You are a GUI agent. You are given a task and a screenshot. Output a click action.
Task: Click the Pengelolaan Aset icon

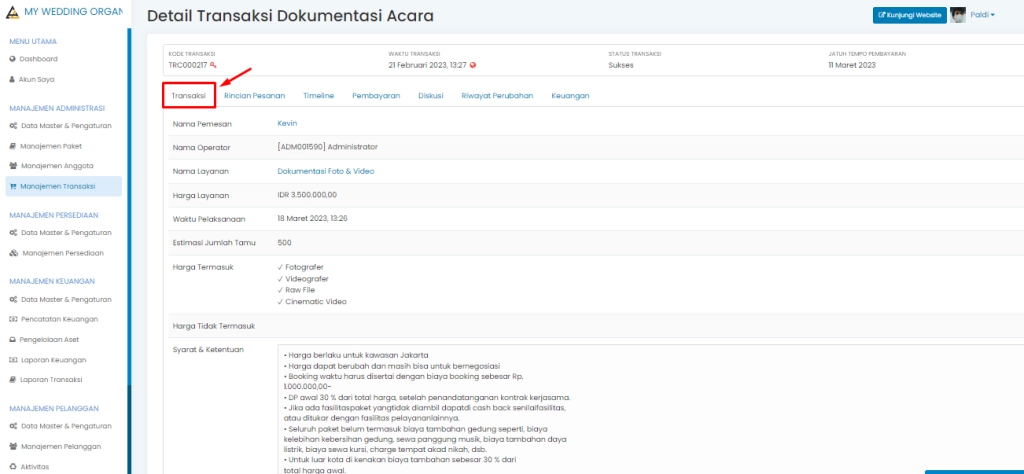tap(12, 340)
